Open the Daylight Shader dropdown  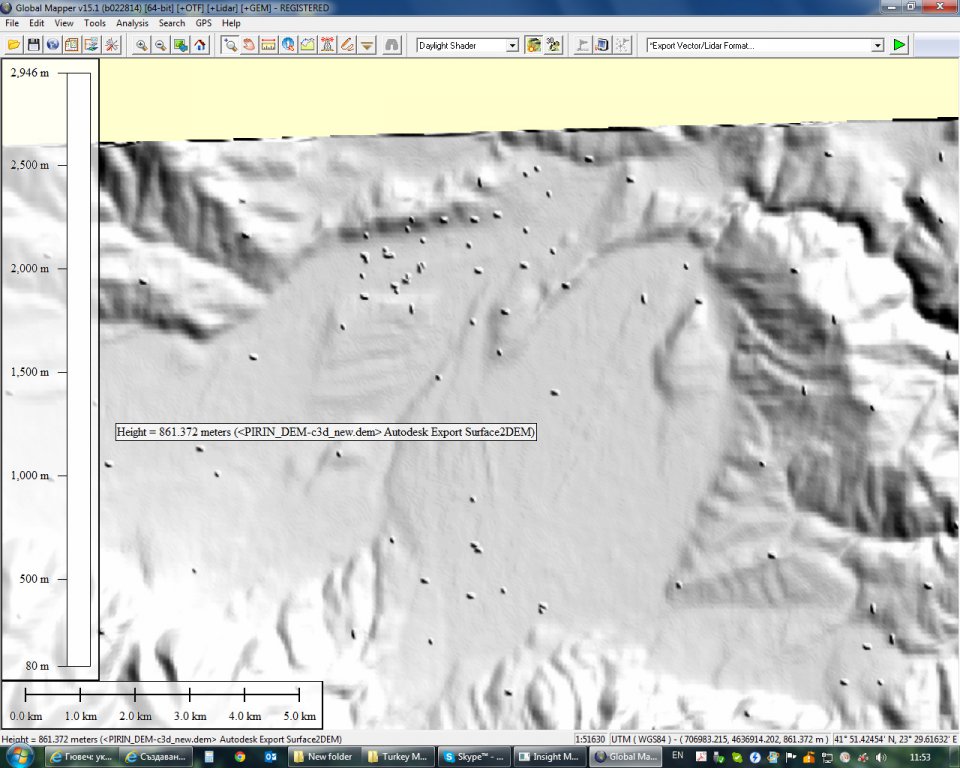point(512,45)
